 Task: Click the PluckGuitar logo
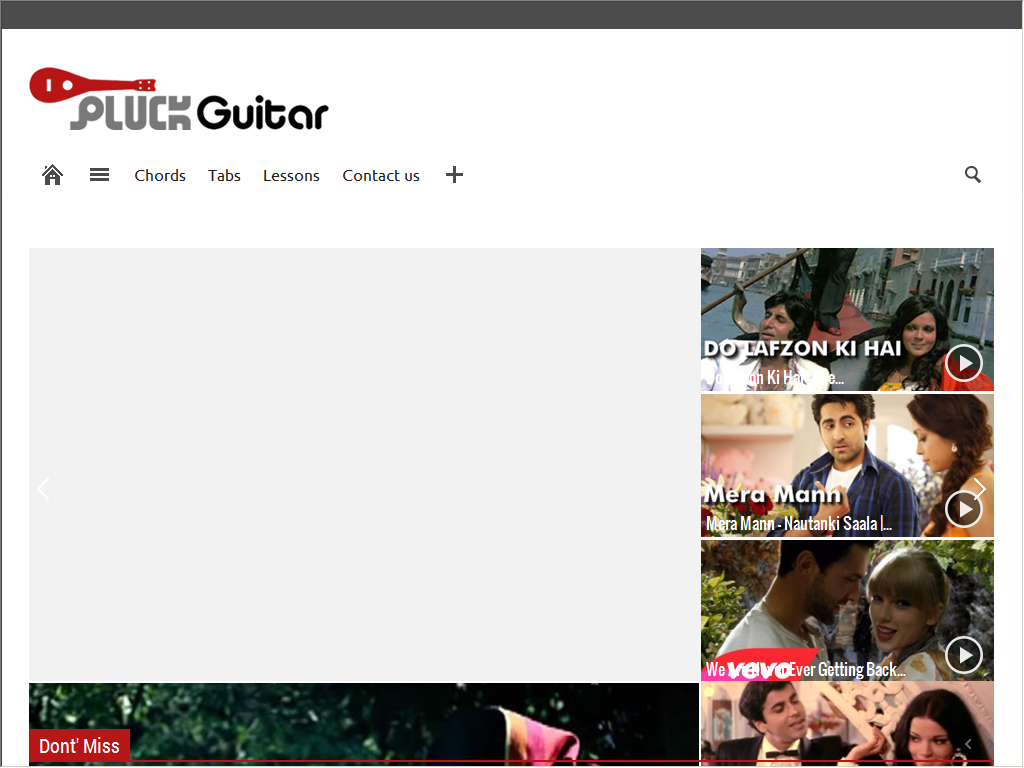click(179, 99)
